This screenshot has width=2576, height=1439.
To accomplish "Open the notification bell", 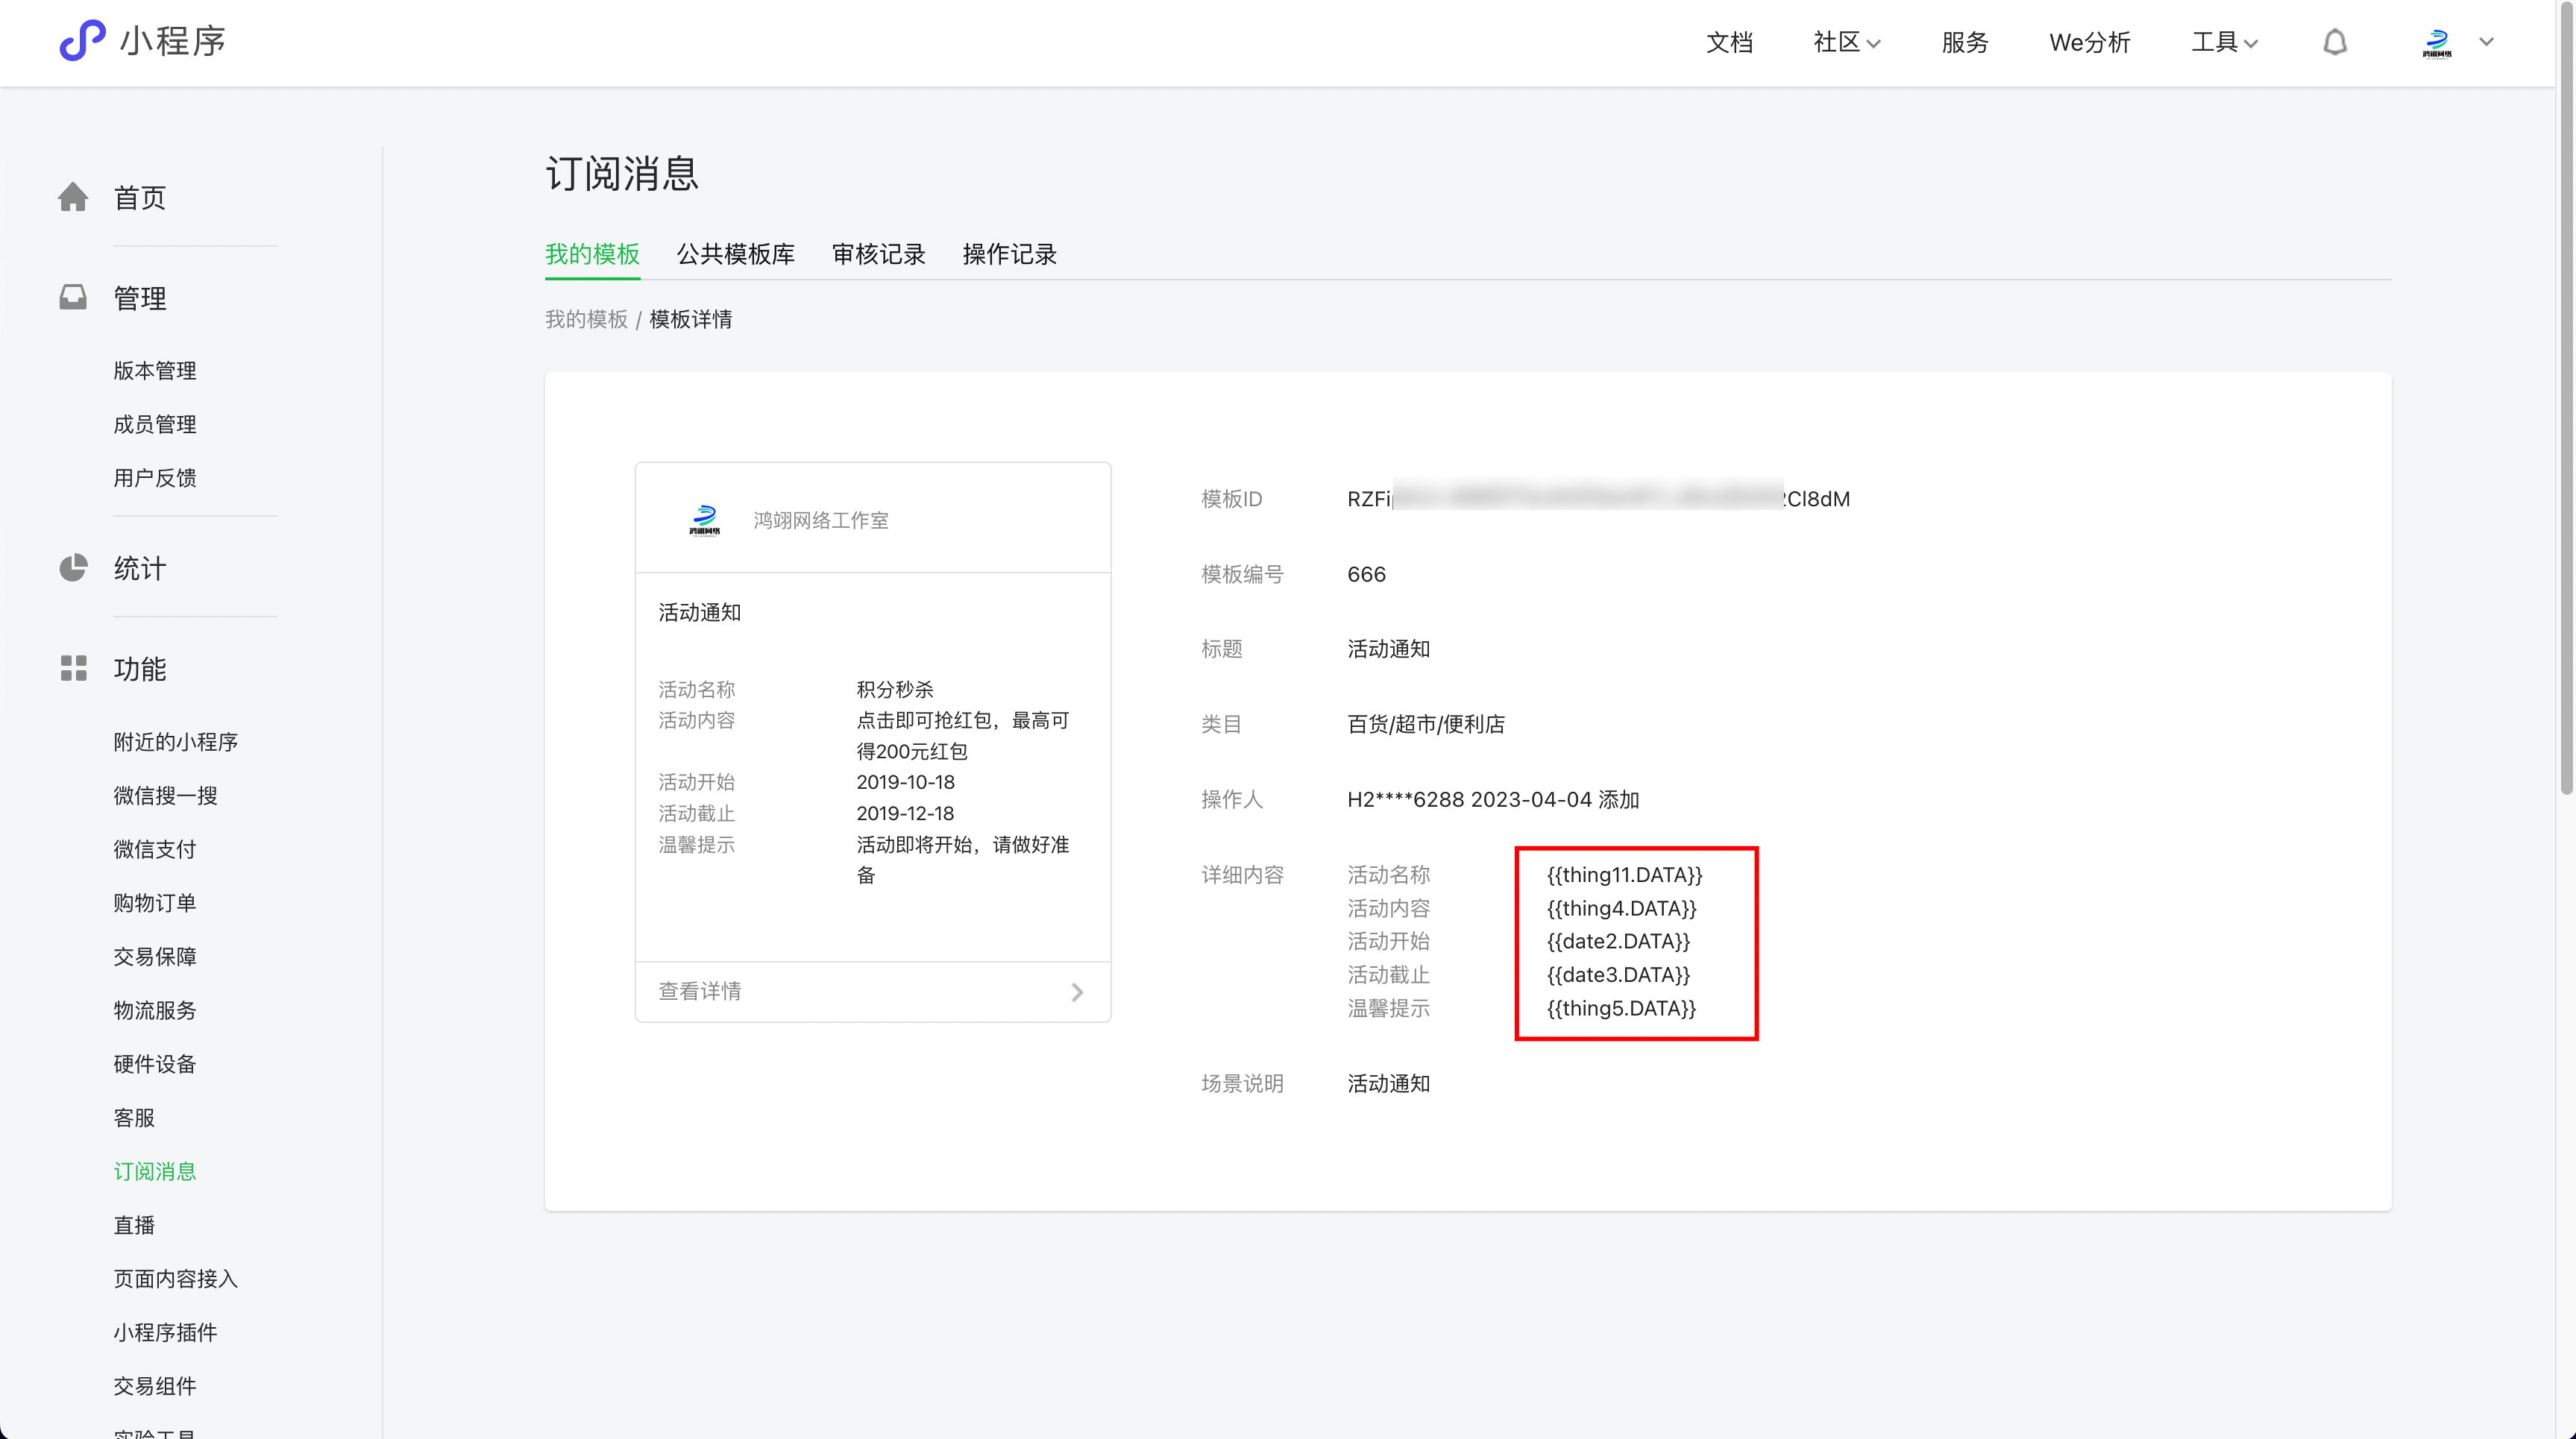I will (2335, 42).
